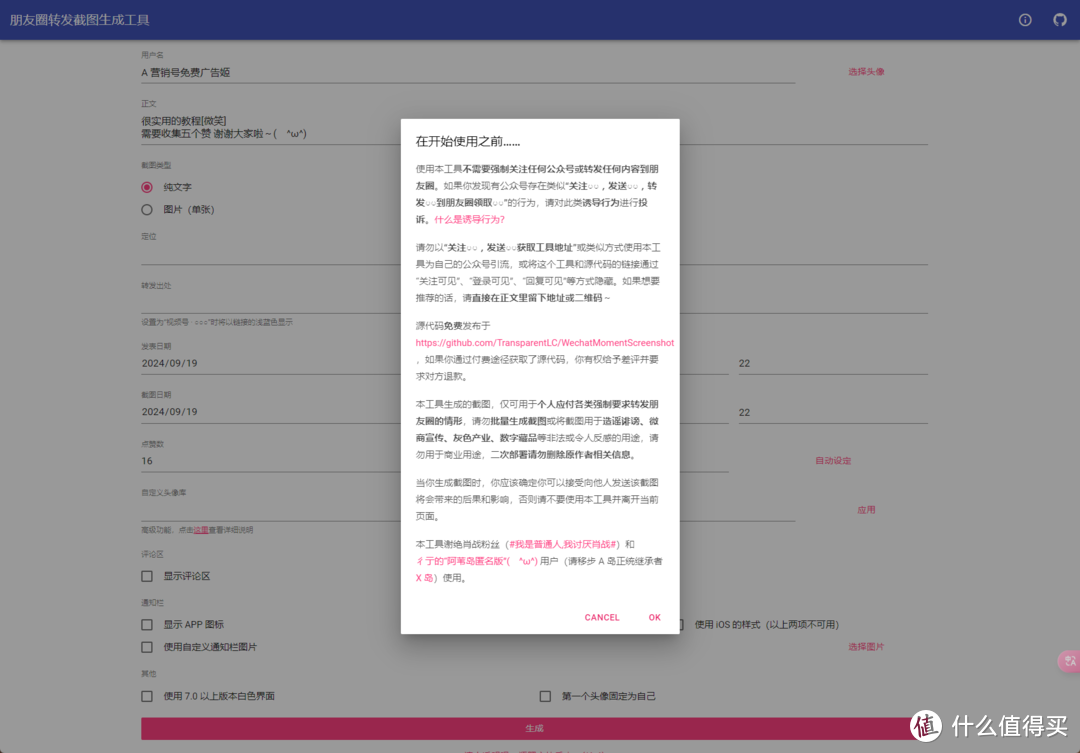Enable the 显示评论区 checkbox
This screenshot has height=753, width=1080.
pos(147,576)
